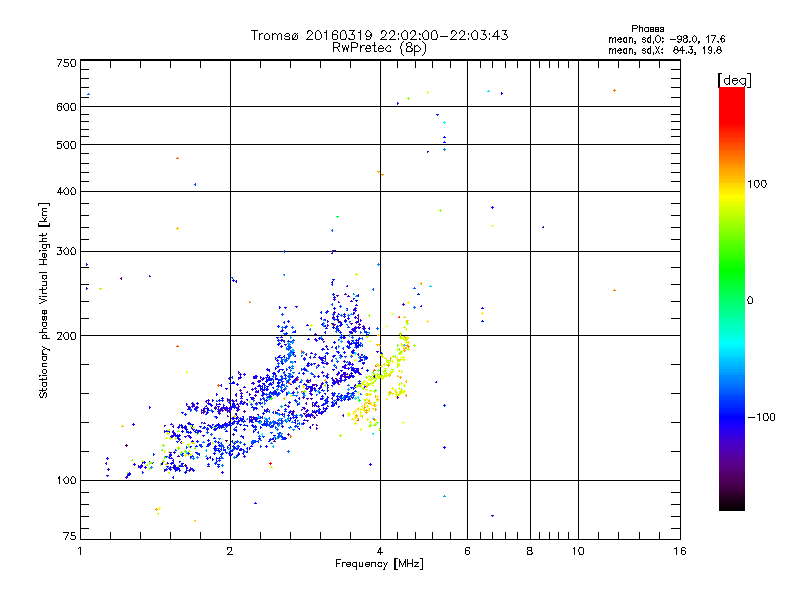Screen dimensions: 800x600
Task: Click the colorbar tick label '100'
Action: pos(757,184)
